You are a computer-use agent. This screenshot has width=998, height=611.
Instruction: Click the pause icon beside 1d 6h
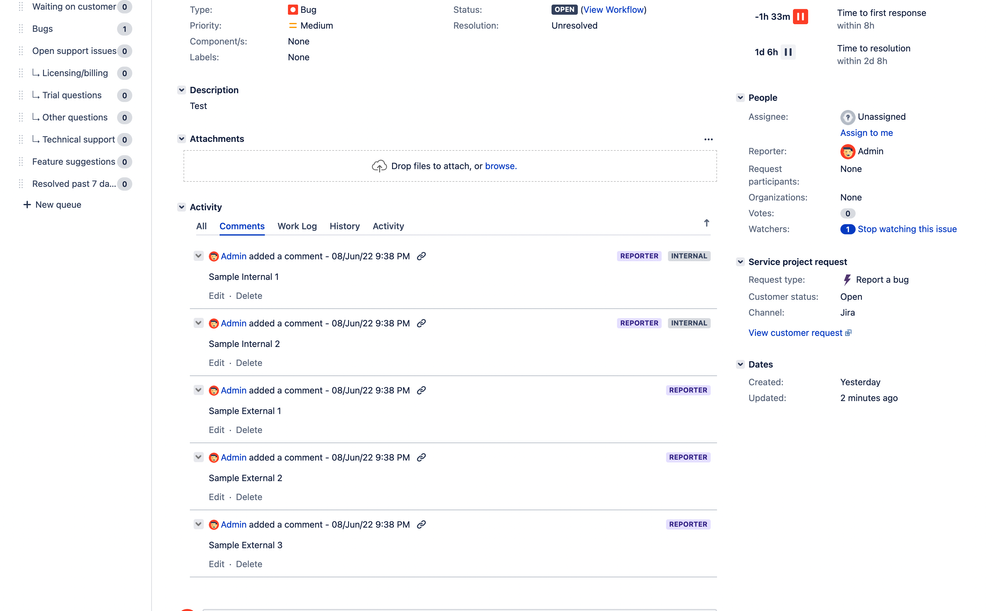point(788,52)
